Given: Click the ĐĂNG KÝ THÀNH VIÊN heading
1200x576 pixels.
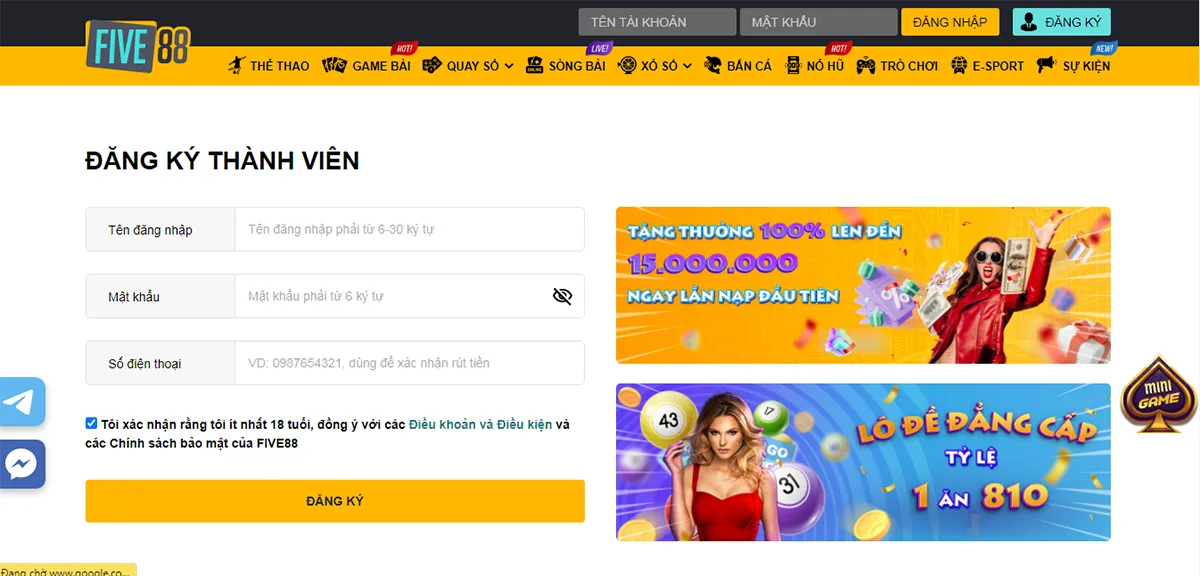Looking at the screenshot, I should (x=222, y=160).
